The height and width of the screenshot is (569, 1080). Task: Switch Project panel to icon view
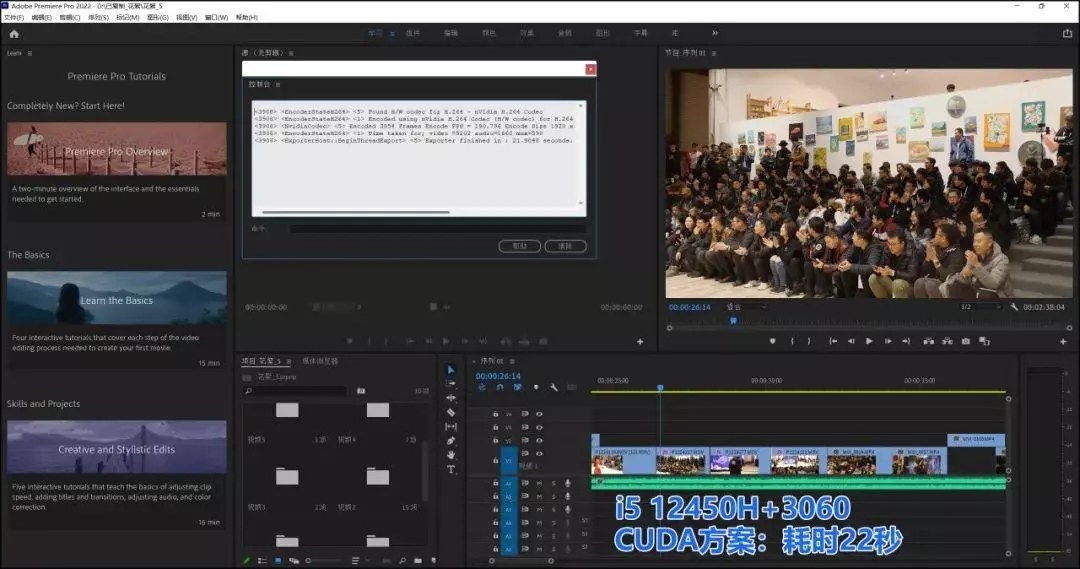click(278, 561)
